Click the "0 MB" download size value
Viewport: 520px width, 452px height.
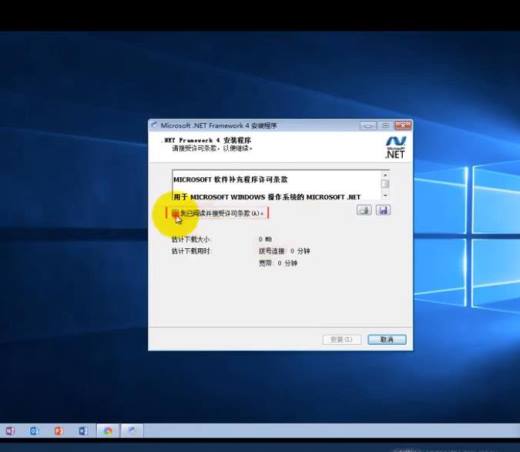click(265, 239)
